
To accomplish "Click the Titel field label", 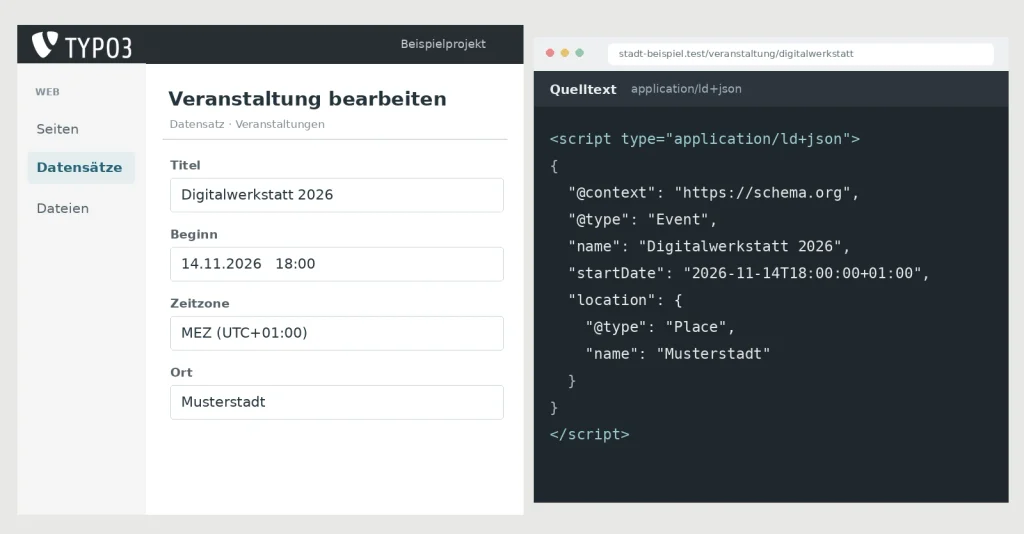I will pyautogui.click(x=185, y=165).
